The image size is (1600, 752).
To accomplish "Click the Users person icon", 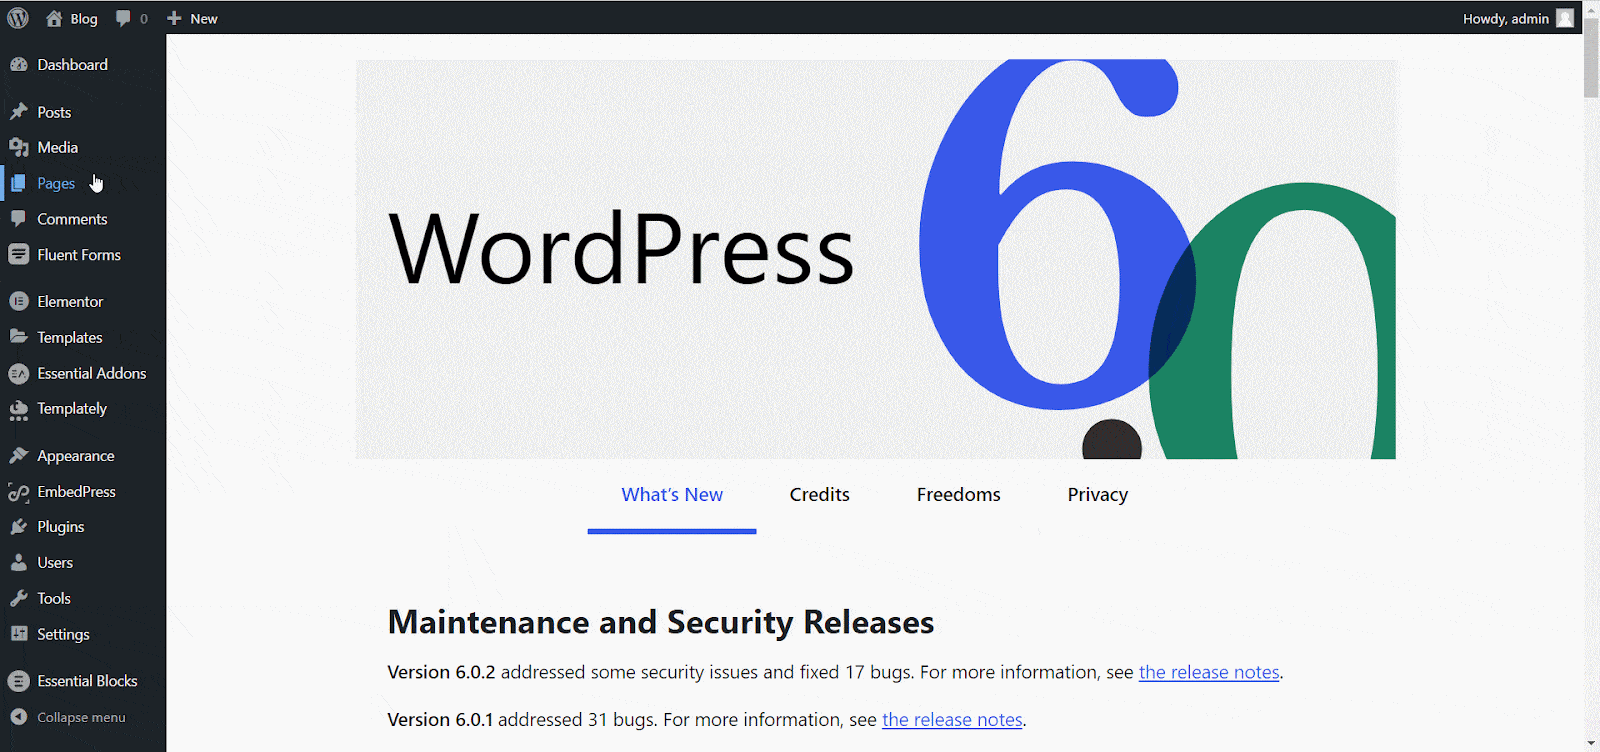I will point(18,562).
